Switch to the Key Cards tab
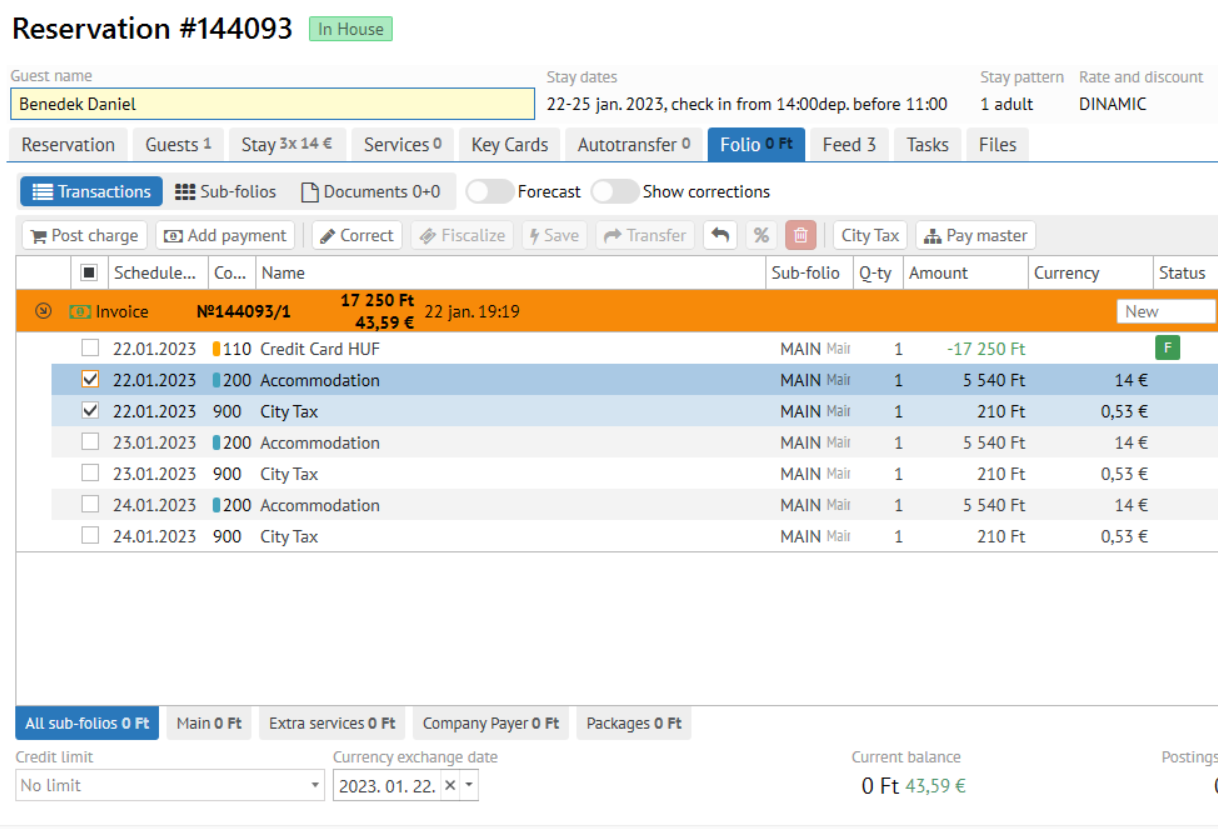This screenshot has width=1218, height=829. tap(509, 145)
